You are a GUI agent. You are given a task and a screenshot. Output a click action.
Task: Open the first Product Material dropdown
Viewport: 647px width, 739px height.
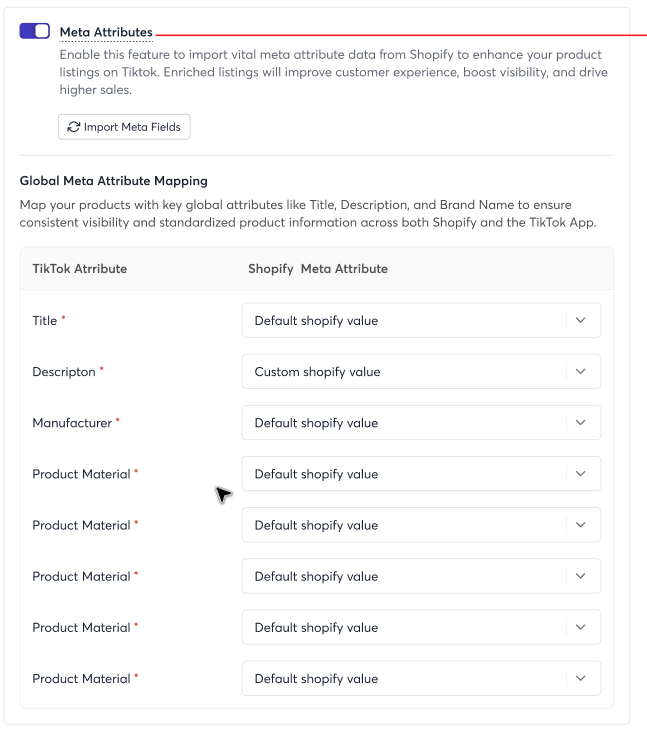[421, 474]
